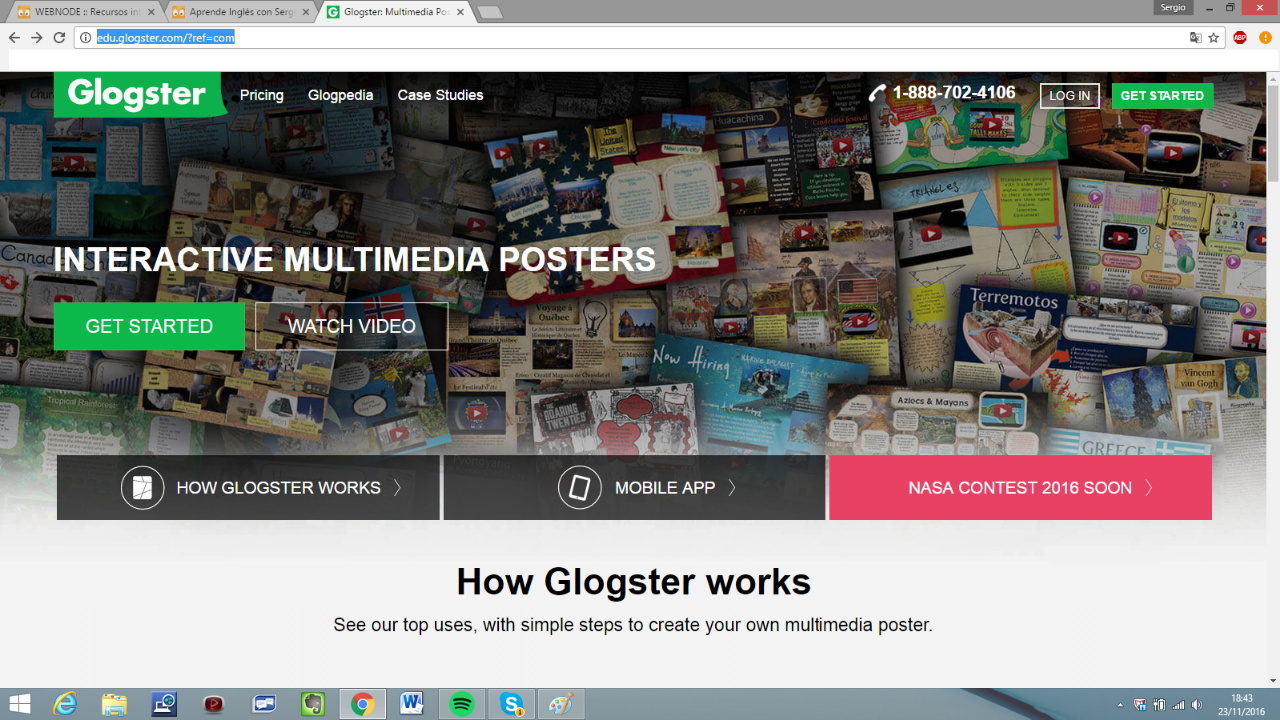Open Skype from the taskbar
Image resolution: width=1280 pixels, height=720 pixels.
(x=512, y=704)
